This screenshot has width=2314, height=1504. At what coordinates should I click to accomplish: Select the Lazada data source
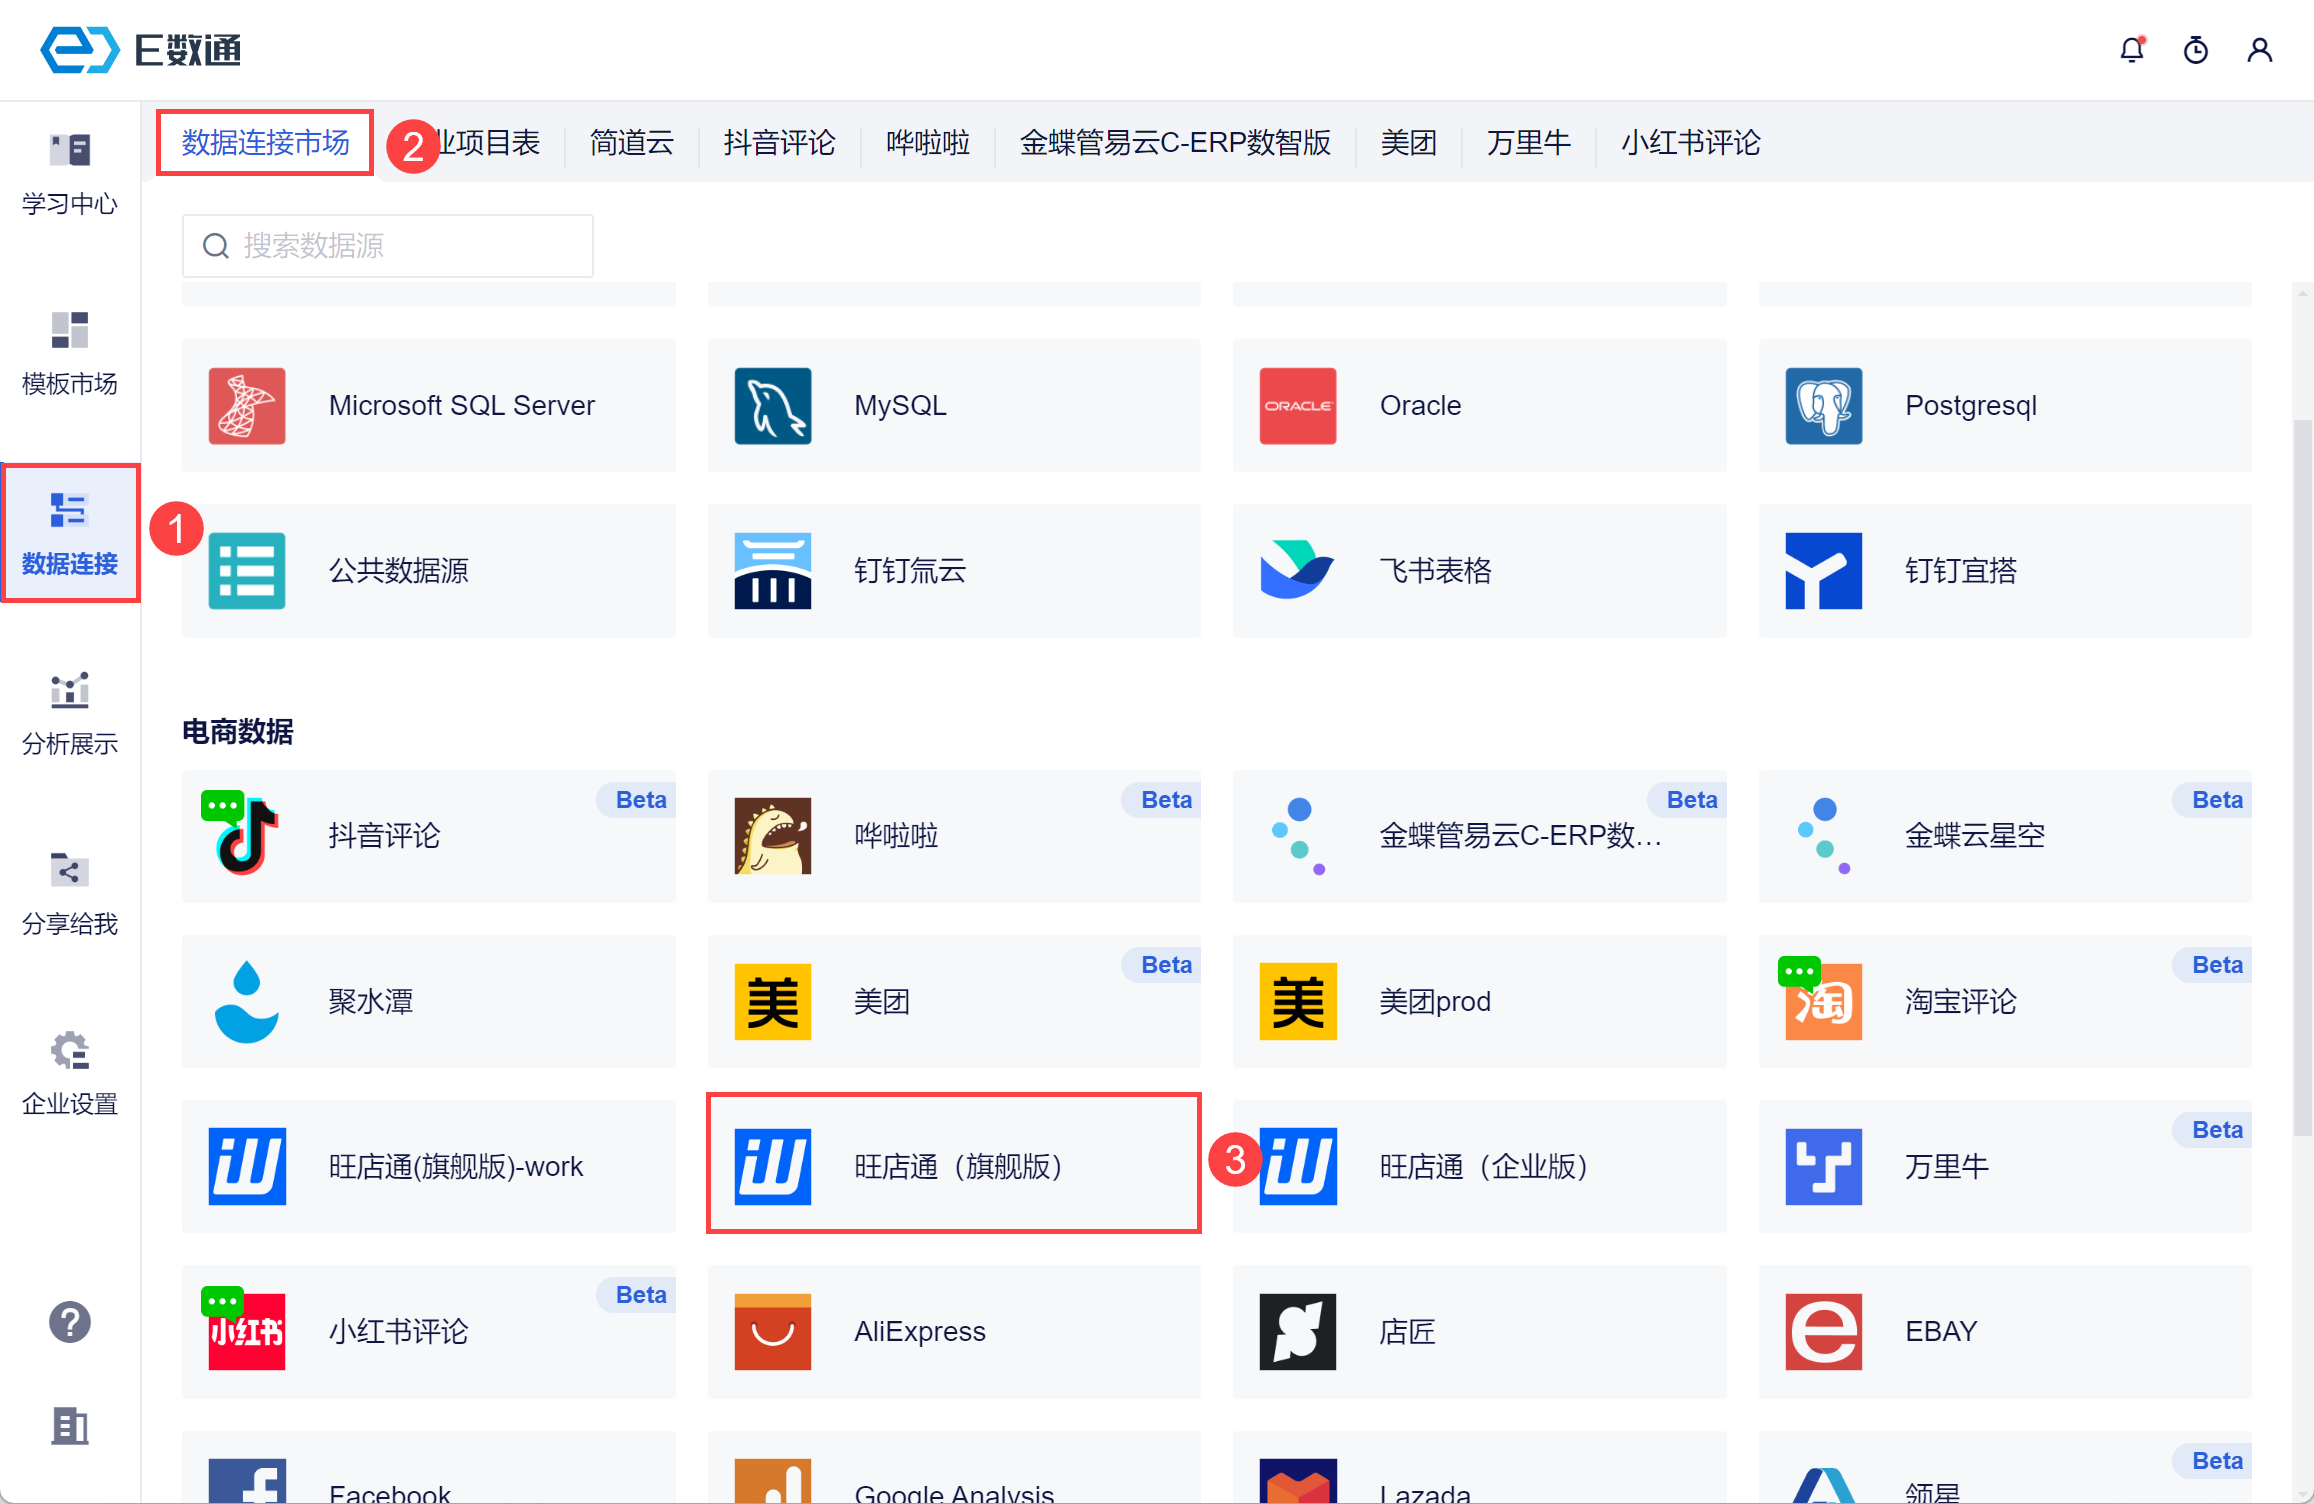(x=1479, y=1467)
